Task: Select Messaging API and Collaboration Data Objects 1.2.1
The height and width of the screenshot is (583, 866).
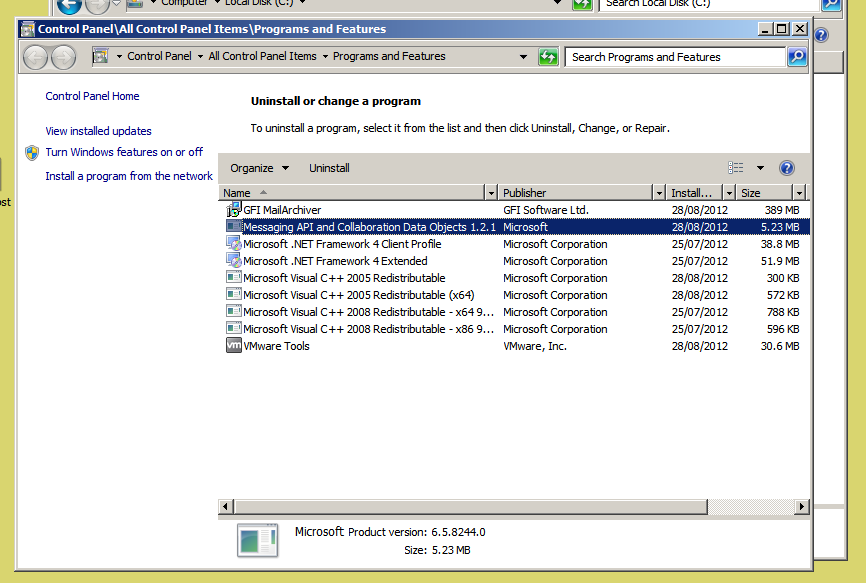Action: pyautogui.click(x=514, y=227)
